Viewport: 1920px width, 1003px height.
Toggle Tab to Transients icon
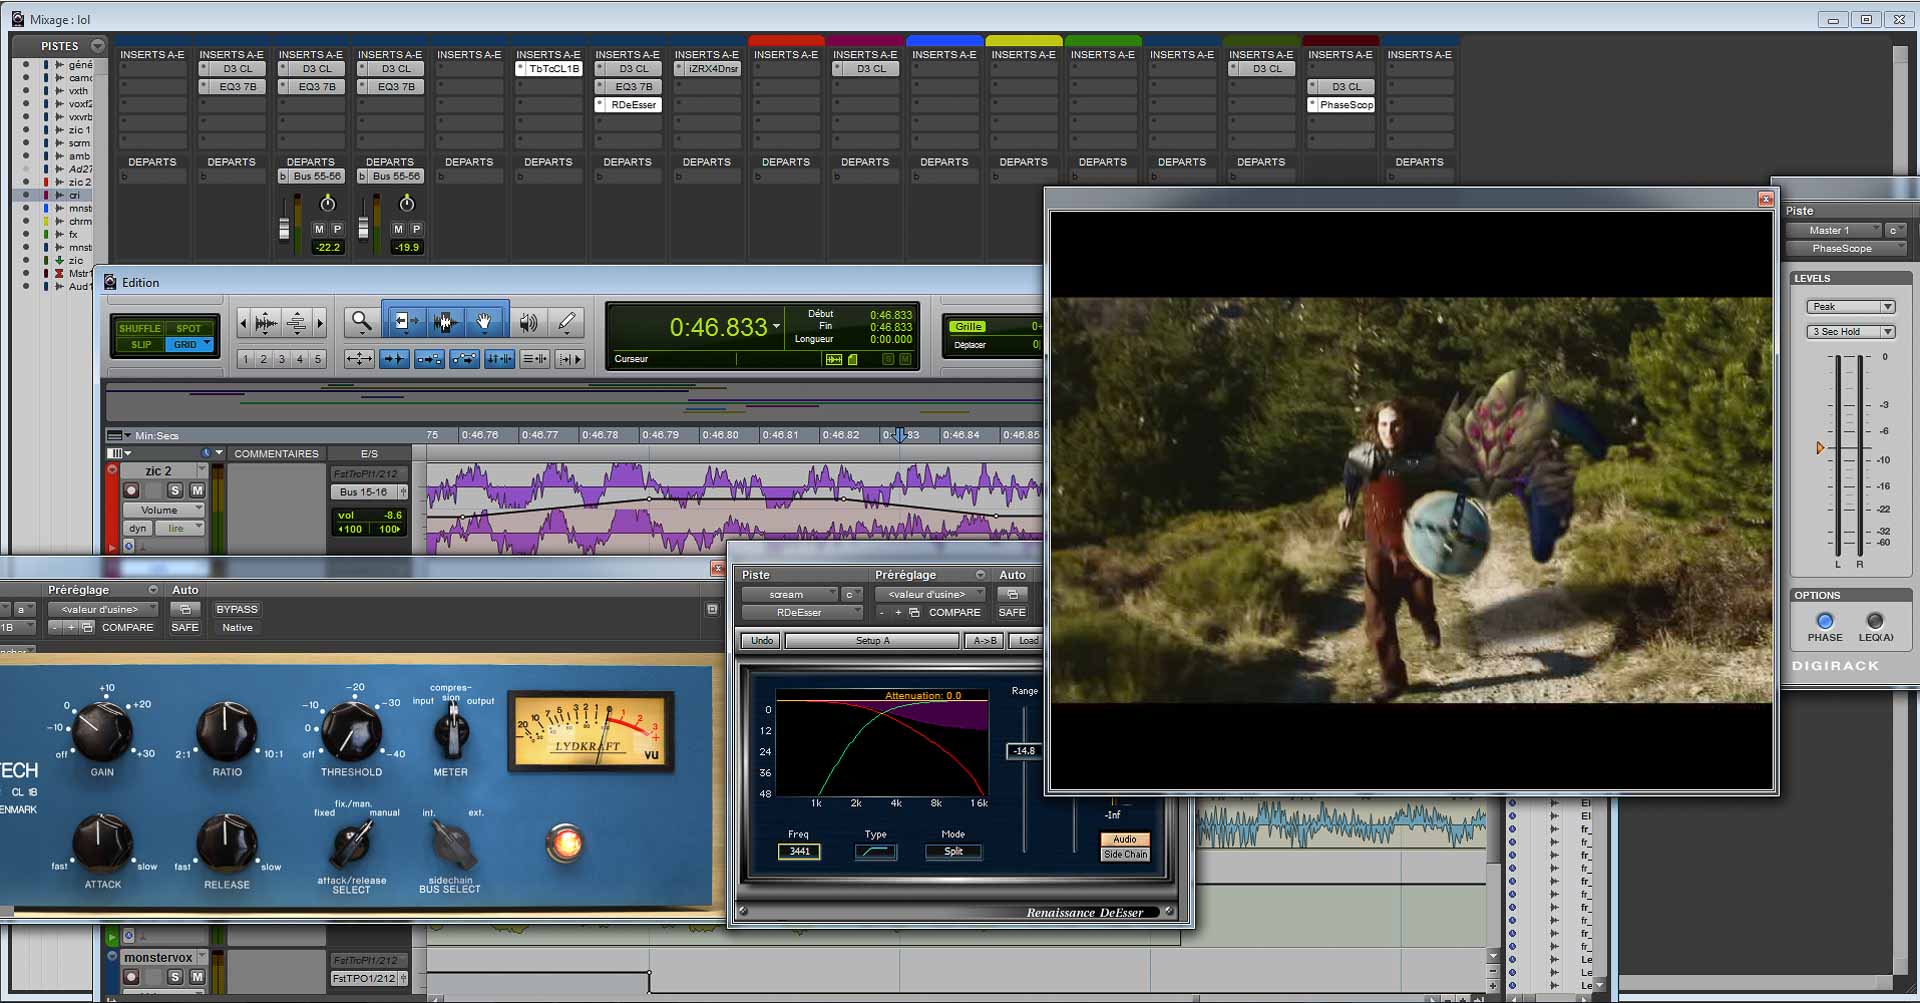[394, 358]
